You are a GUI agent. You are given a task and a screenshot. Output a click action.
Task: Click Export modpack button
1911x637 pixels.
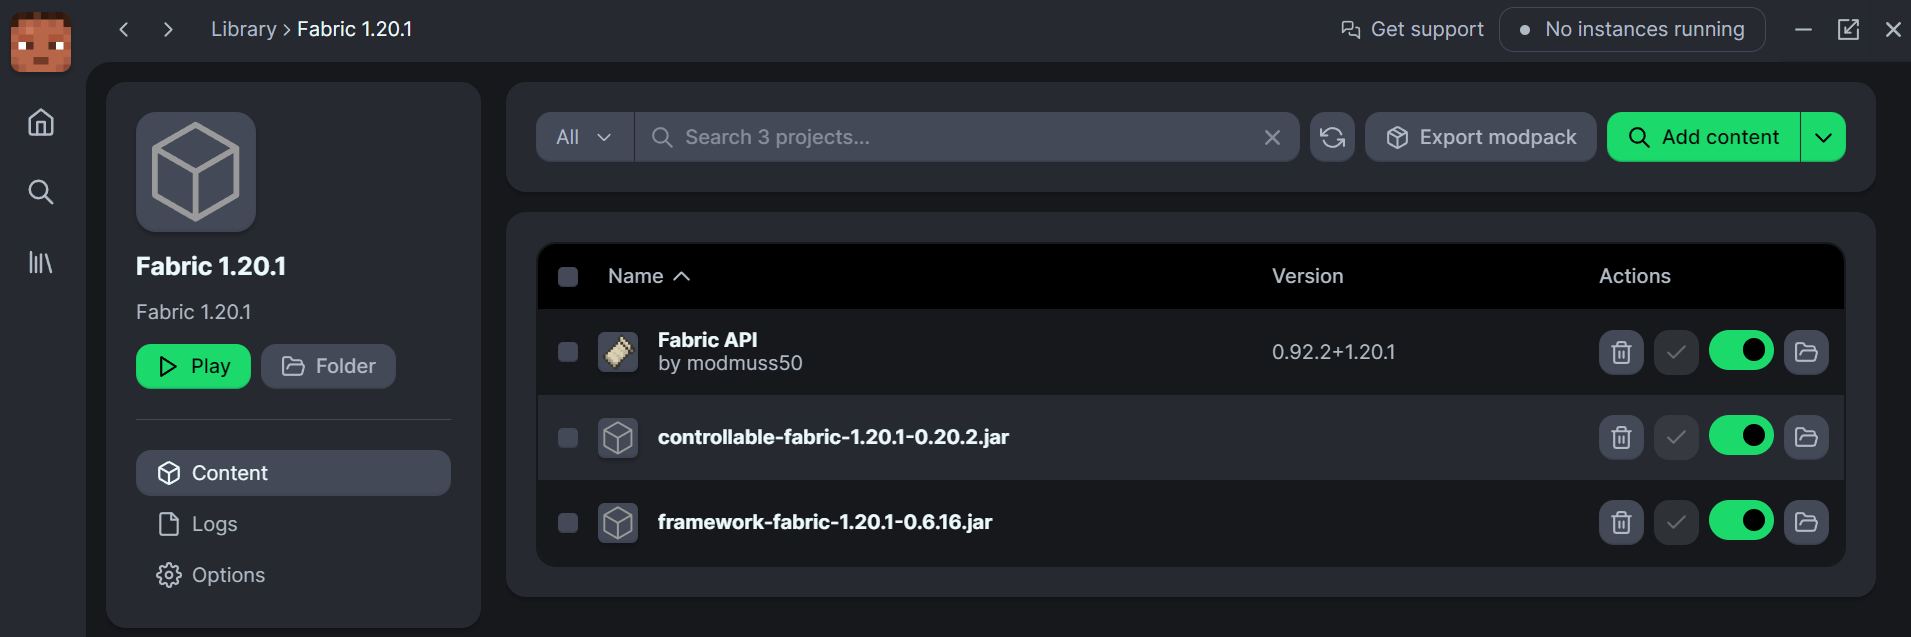pyautogui.click(x=1480, y=137)
